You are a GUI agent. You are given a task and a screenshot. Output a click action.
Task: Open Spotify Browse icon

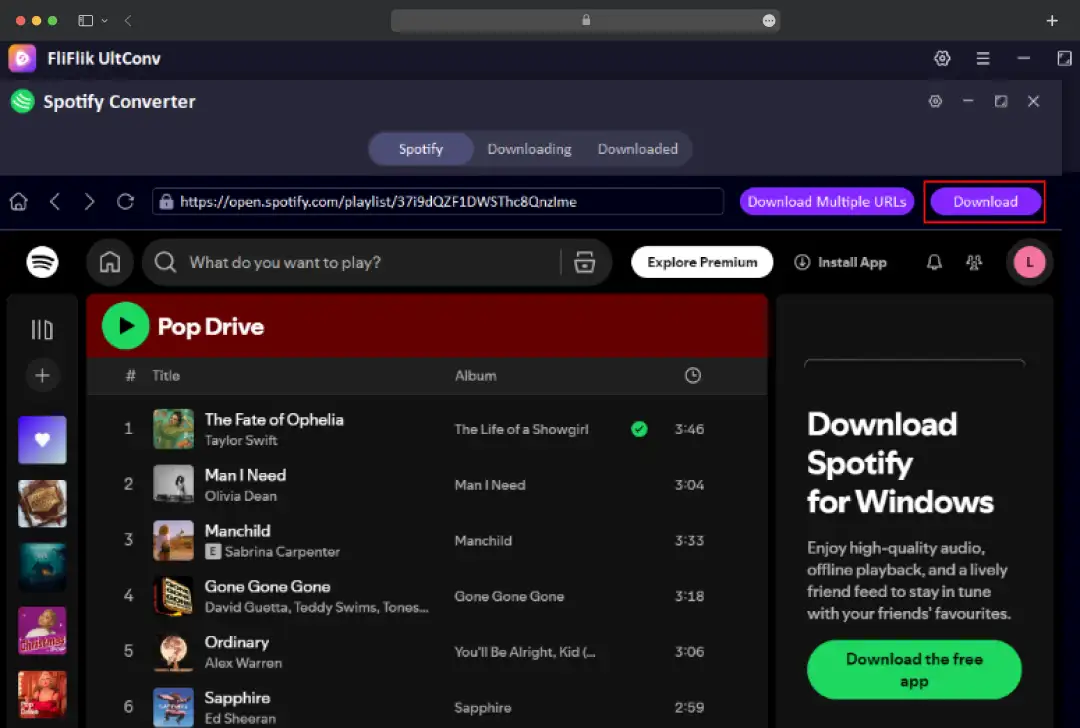coord(585,262)
